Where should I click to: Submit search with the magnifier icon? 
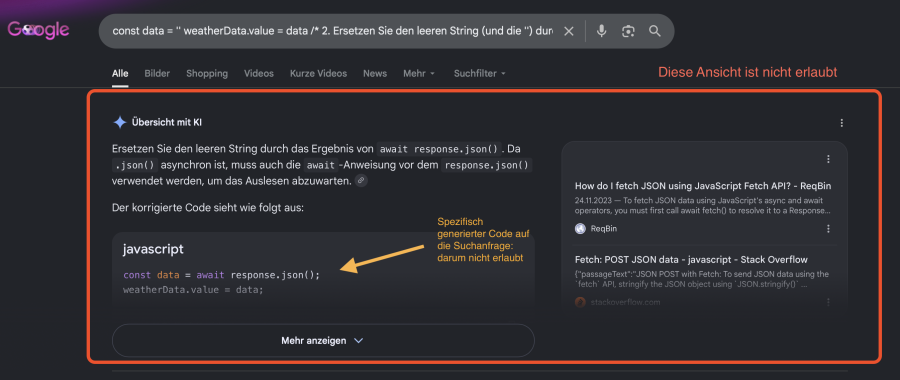[x=655, y=31]
